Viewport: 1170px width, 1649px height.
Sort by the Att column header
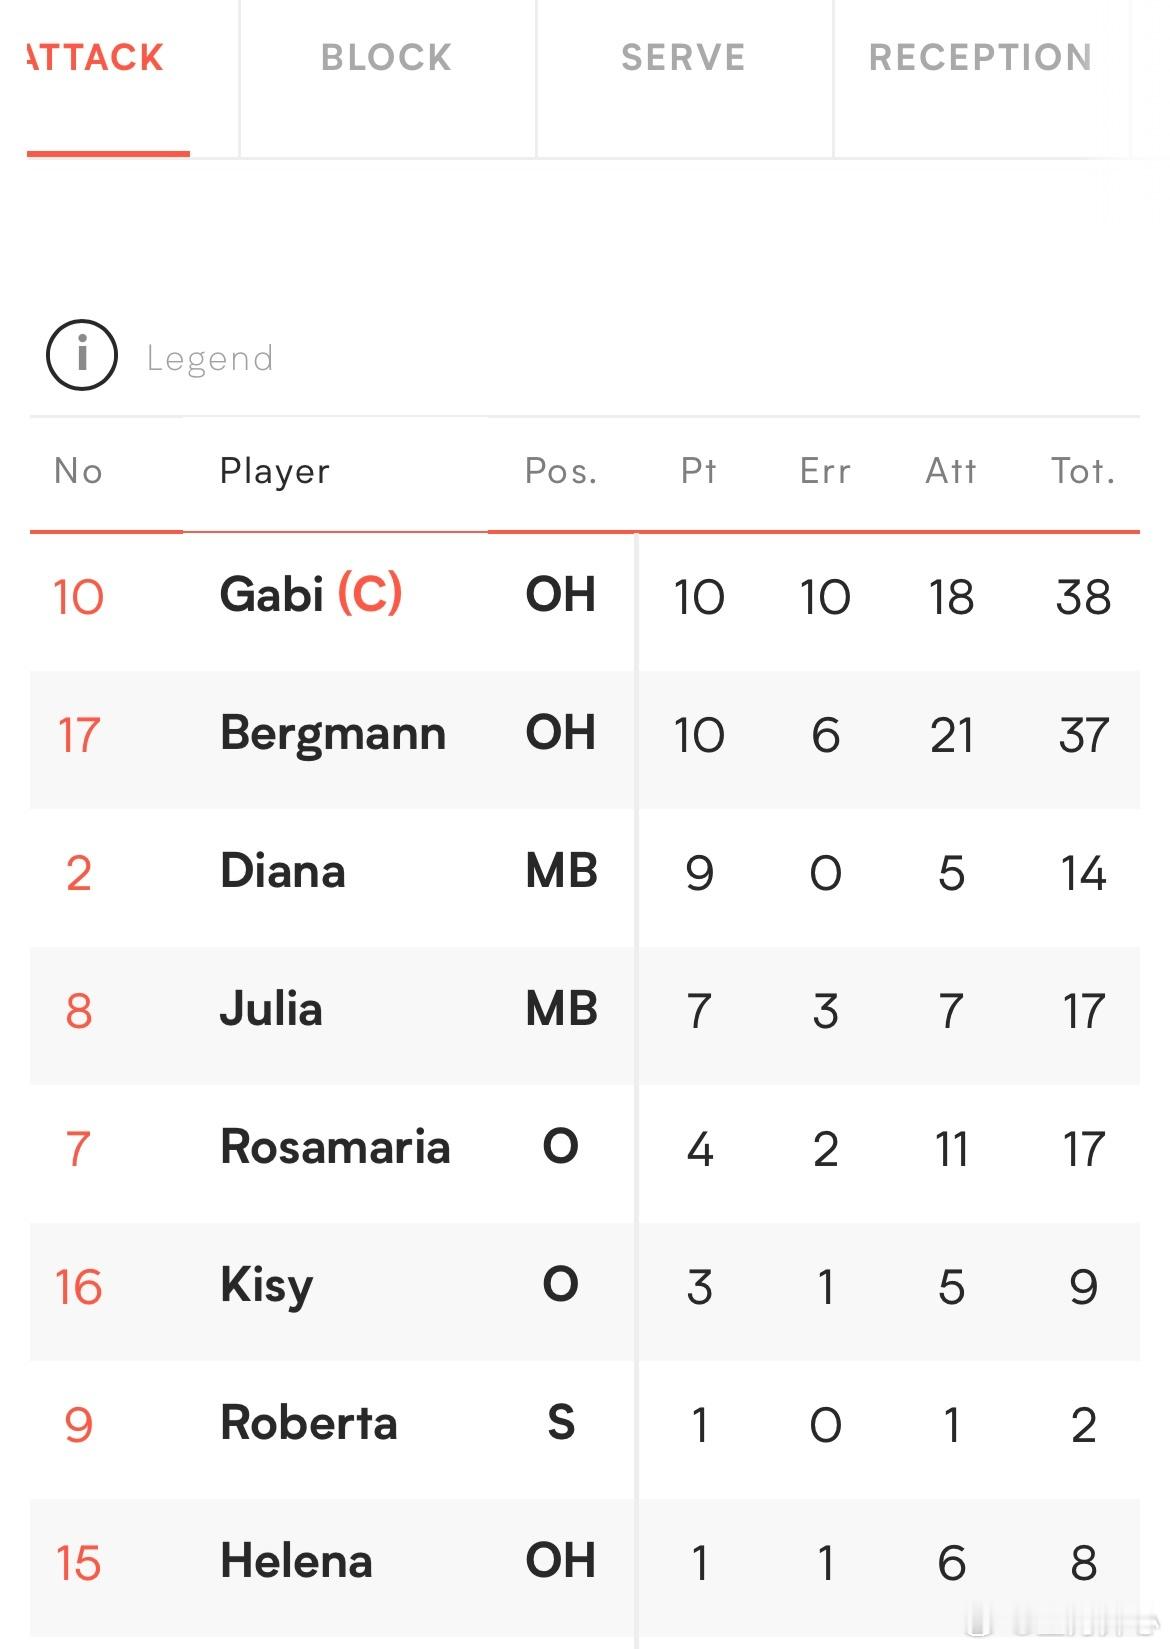(x=951, y=471)
